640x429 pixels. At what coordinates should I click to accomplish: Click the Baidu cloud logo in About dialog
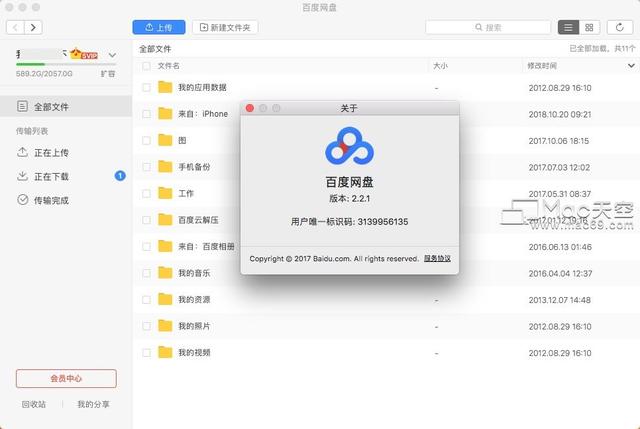(349, 146)
